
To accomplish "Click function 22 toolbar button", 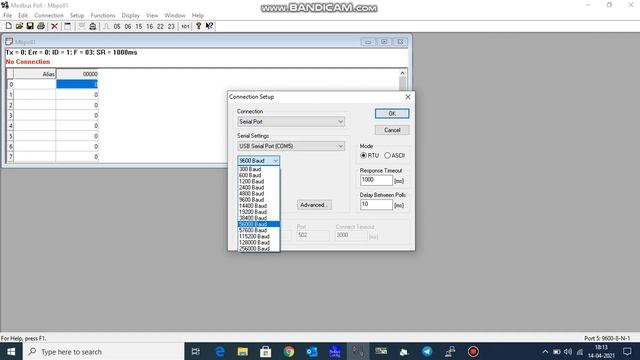I will (160, 26).
